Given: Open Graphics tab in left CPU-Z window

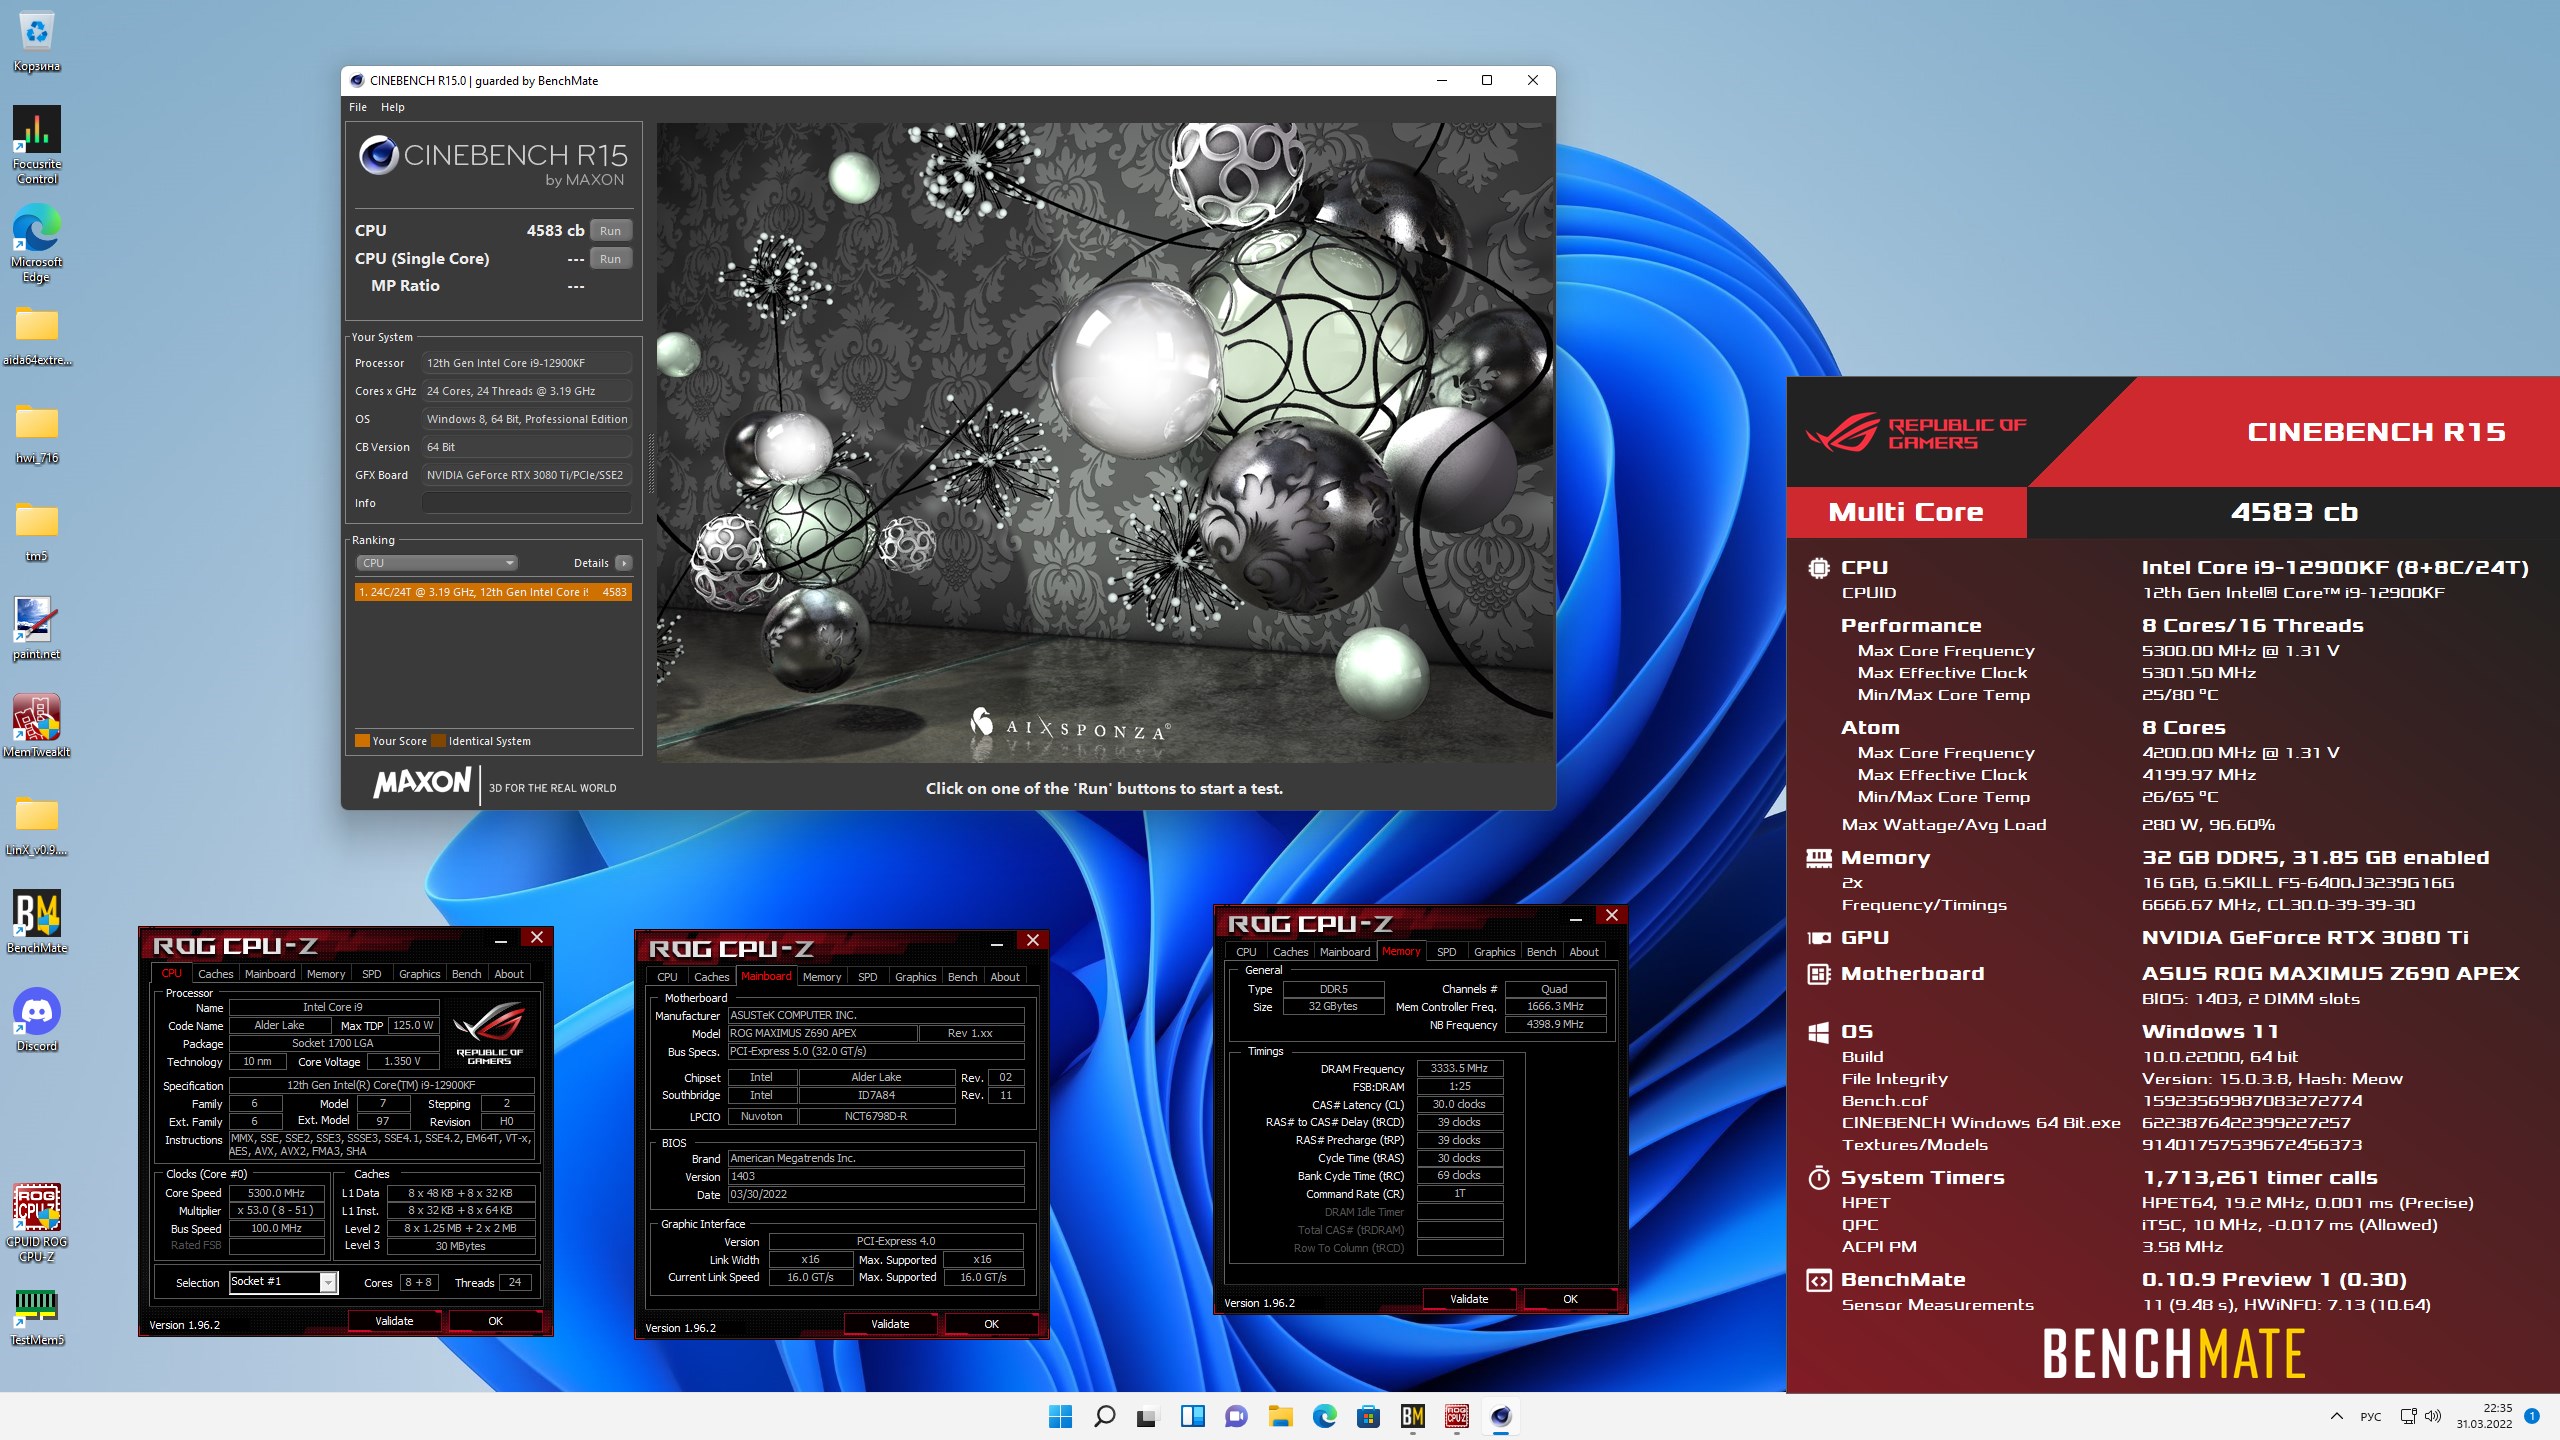Looking at the screenshot, I should coord(419,974).
